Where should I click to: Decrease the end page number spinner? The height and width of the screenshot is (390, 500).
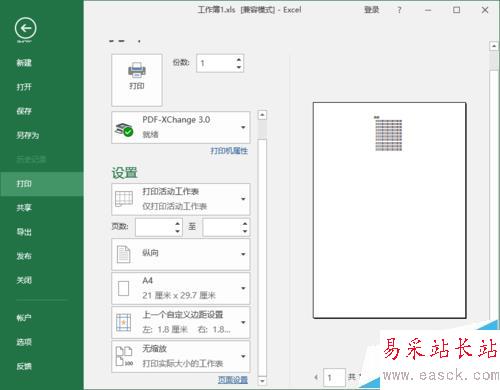pos(245,231)
